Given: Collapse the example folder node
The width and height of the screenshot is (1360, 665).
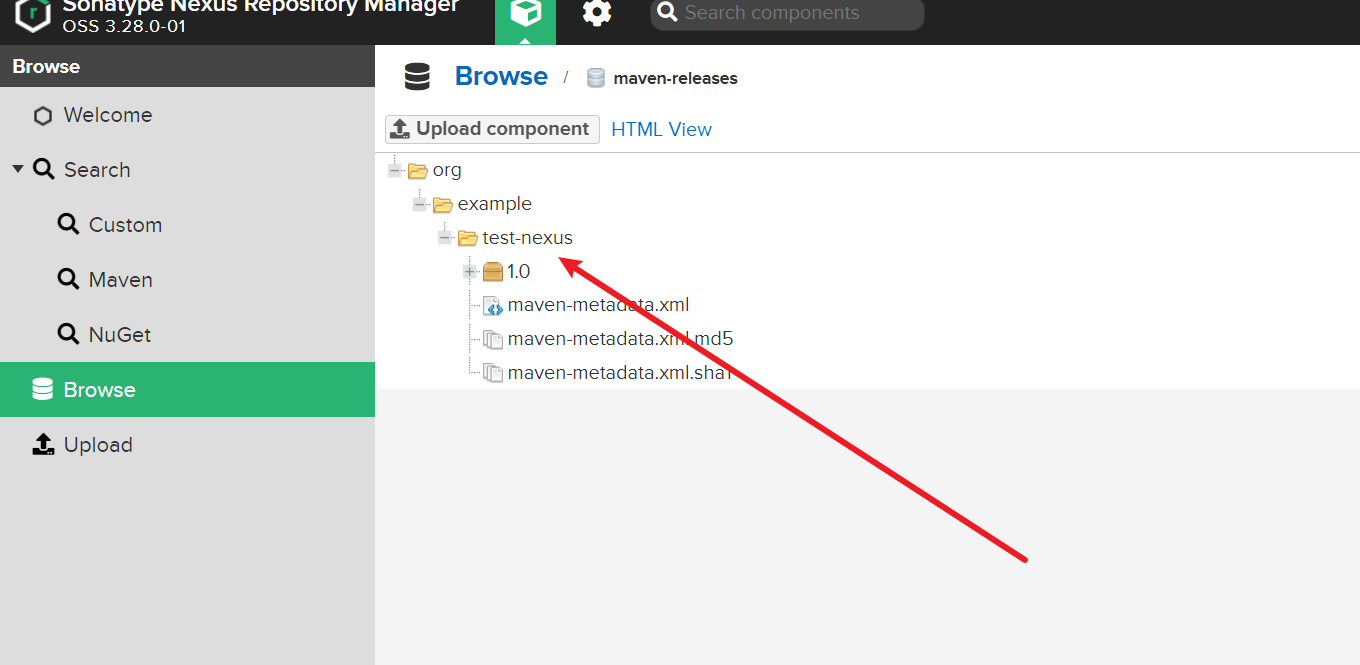Looking at the screenshot, I should tap(420, 204).
